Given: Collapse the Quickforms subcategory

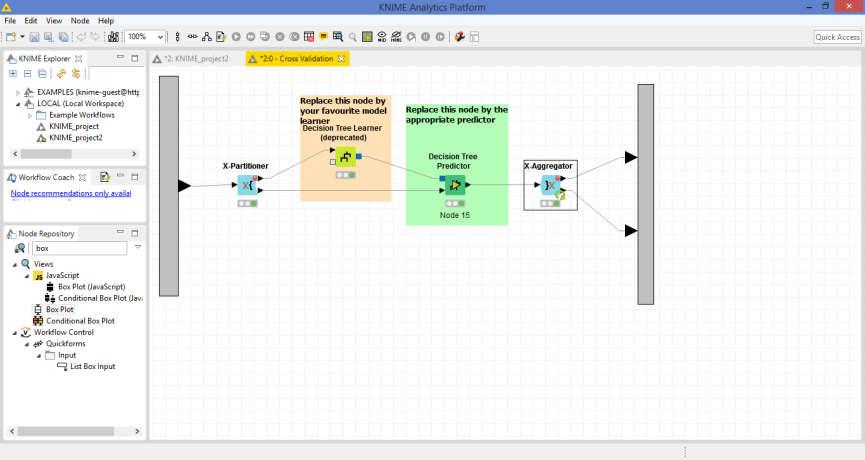Looking at the screenshot, I should (x=27, y=344).
